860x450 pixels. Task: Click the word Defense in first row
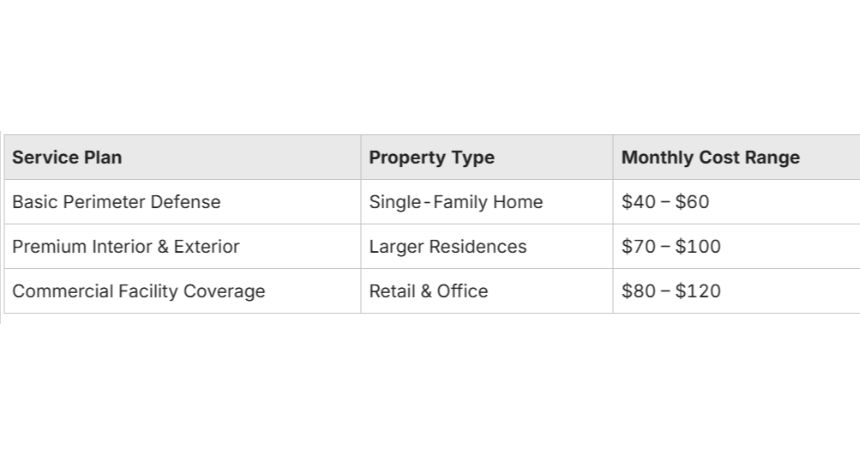[x=185, y=201]
